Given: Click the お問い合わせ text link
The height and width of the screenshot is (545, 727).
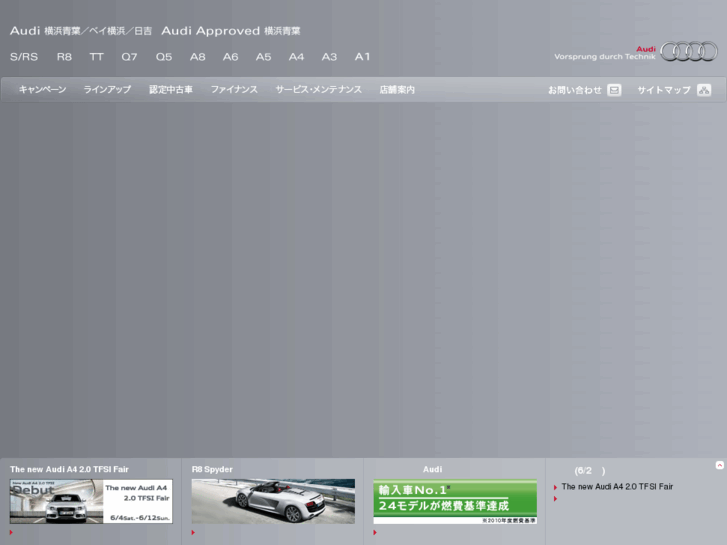Looking at the screenshot, I should (575, 90).
